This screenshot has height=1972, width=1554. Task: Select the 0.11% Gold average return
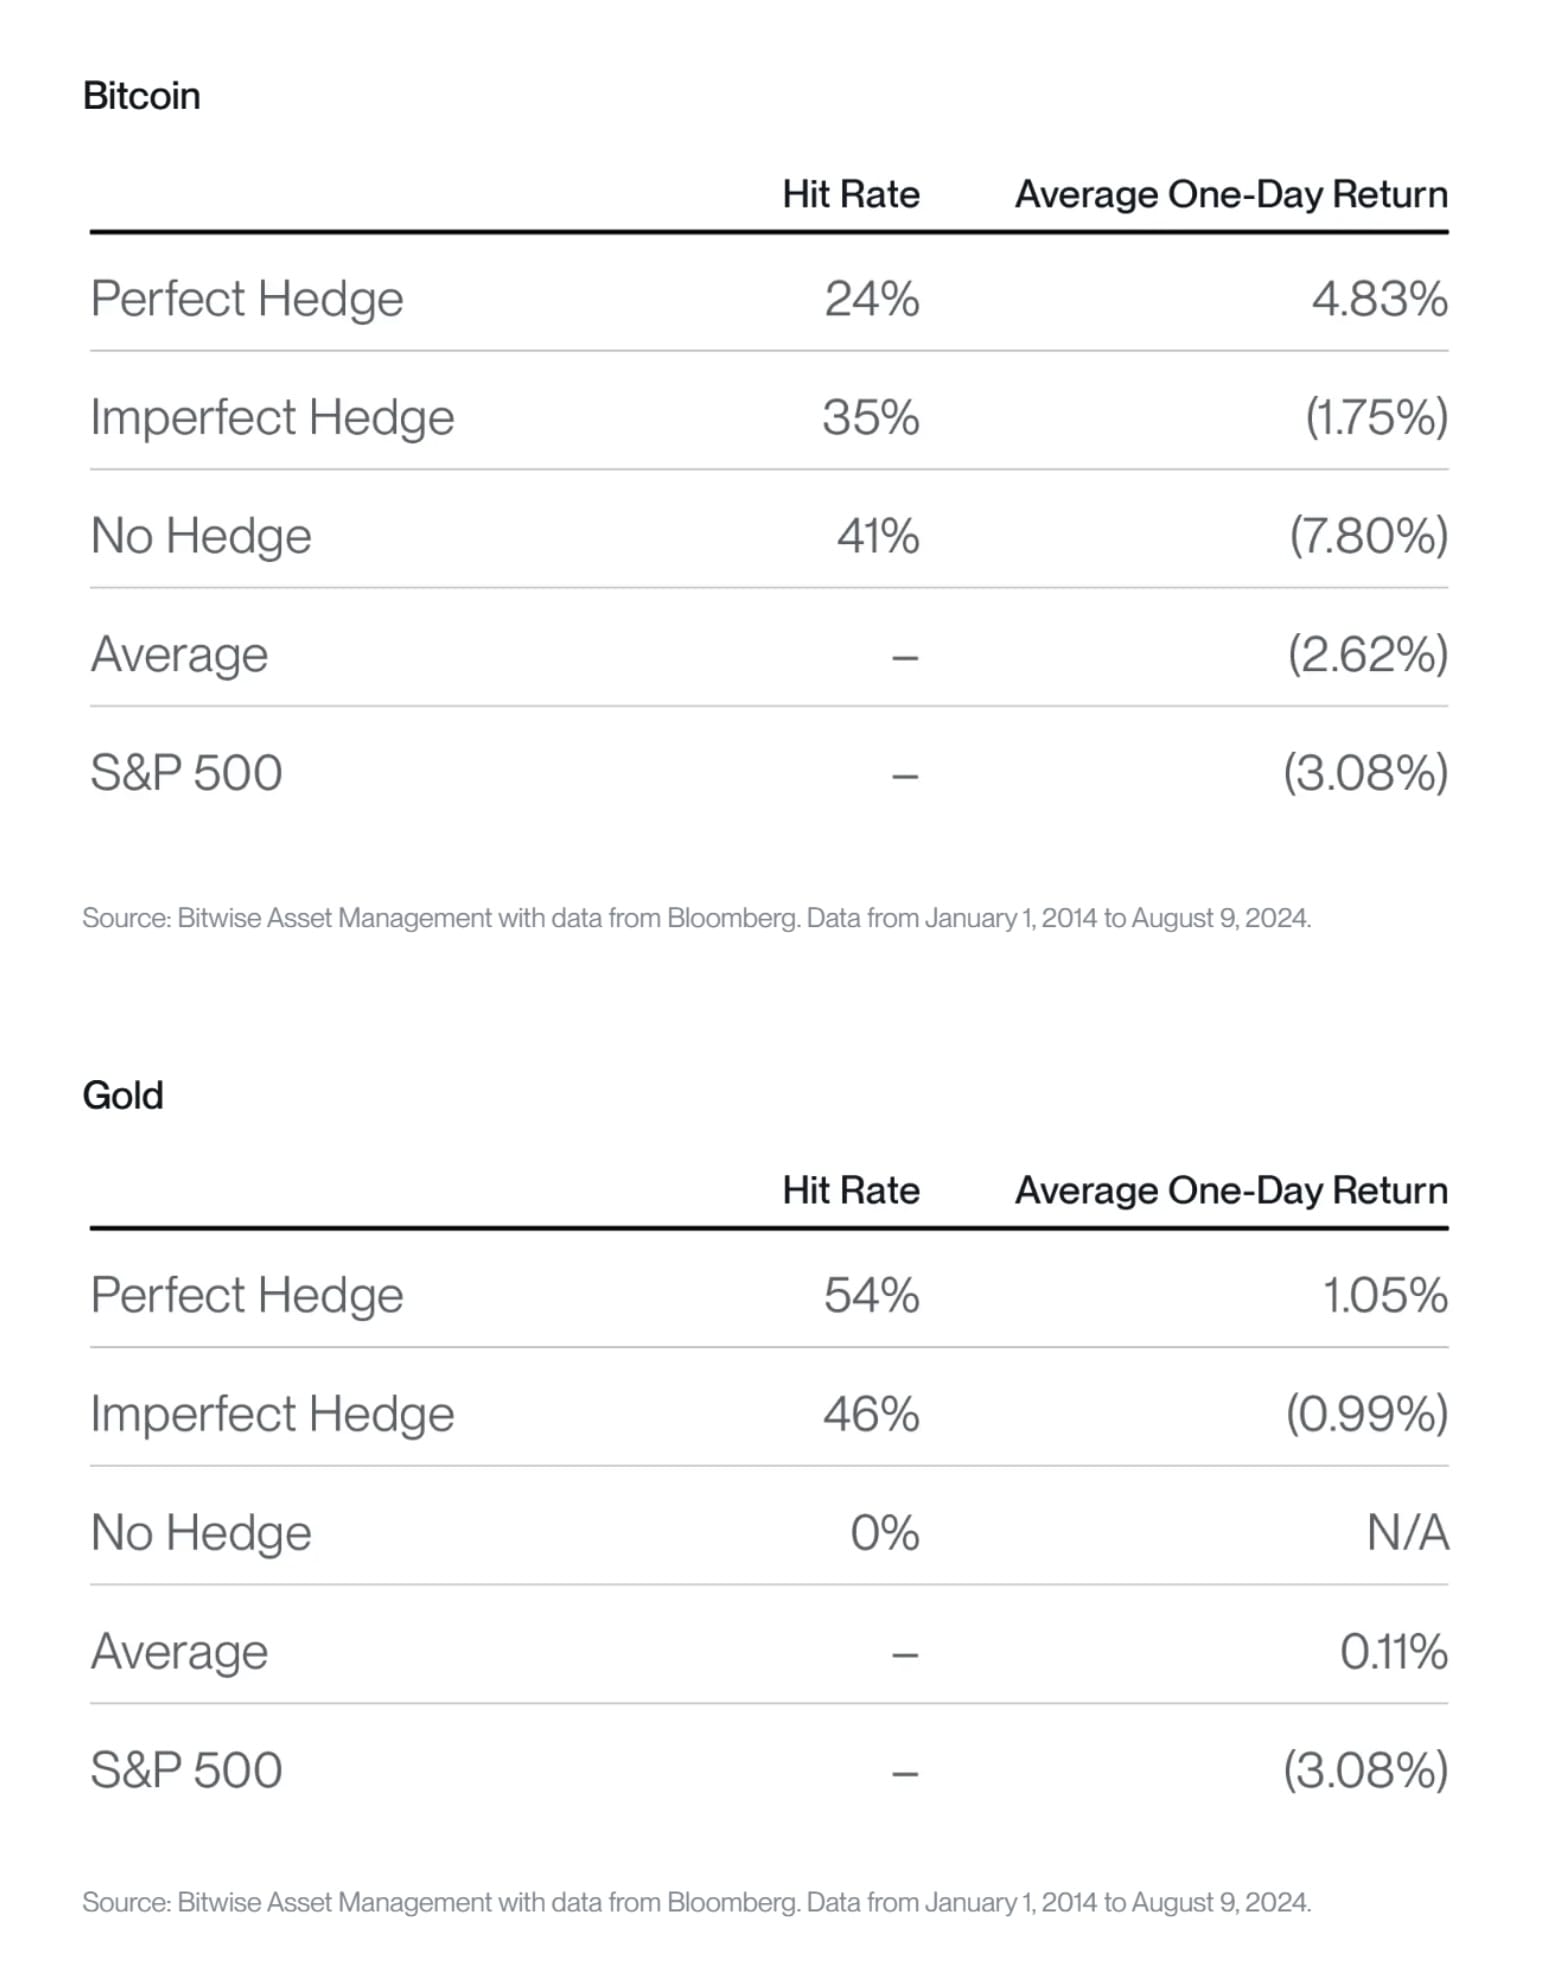(1393, 1651)
